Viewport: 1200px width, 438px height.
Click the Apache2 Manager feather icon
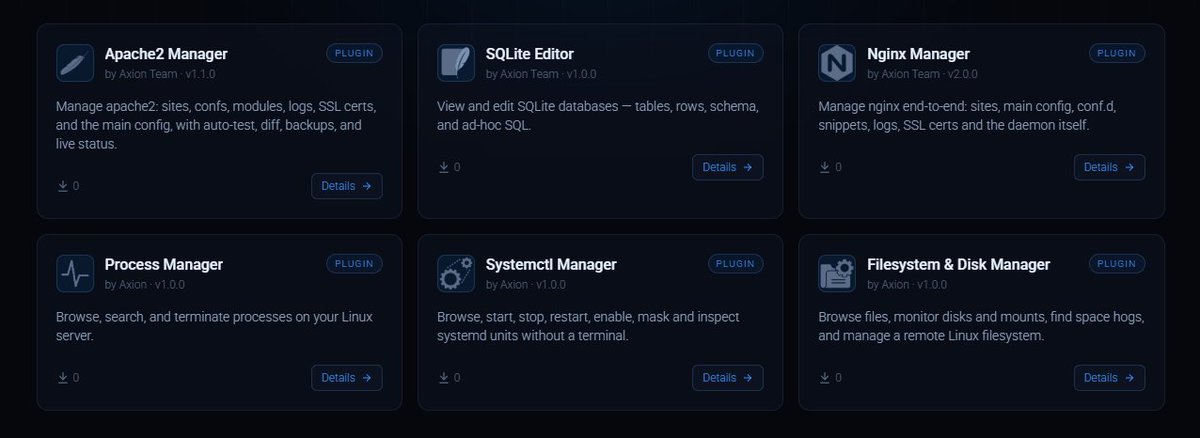click(x=75, y=62)
